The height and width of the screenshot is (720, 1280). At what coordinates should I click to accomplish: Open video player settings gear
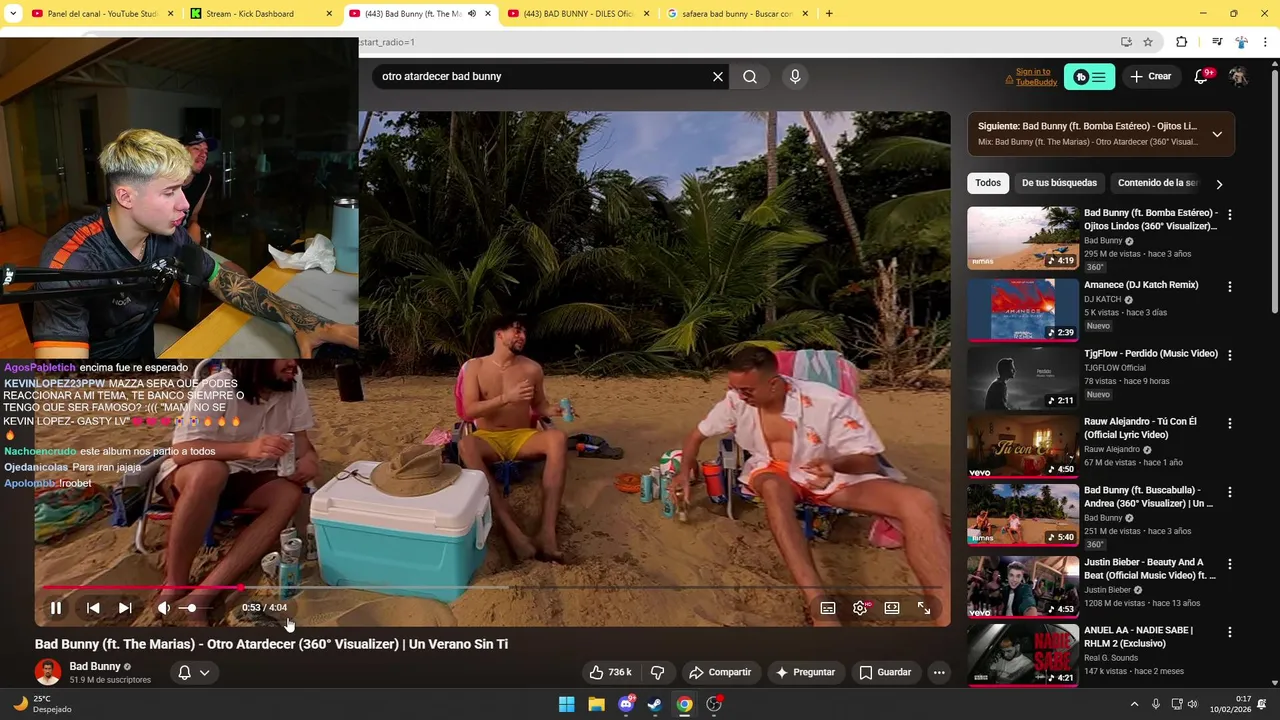coord(860,608)
